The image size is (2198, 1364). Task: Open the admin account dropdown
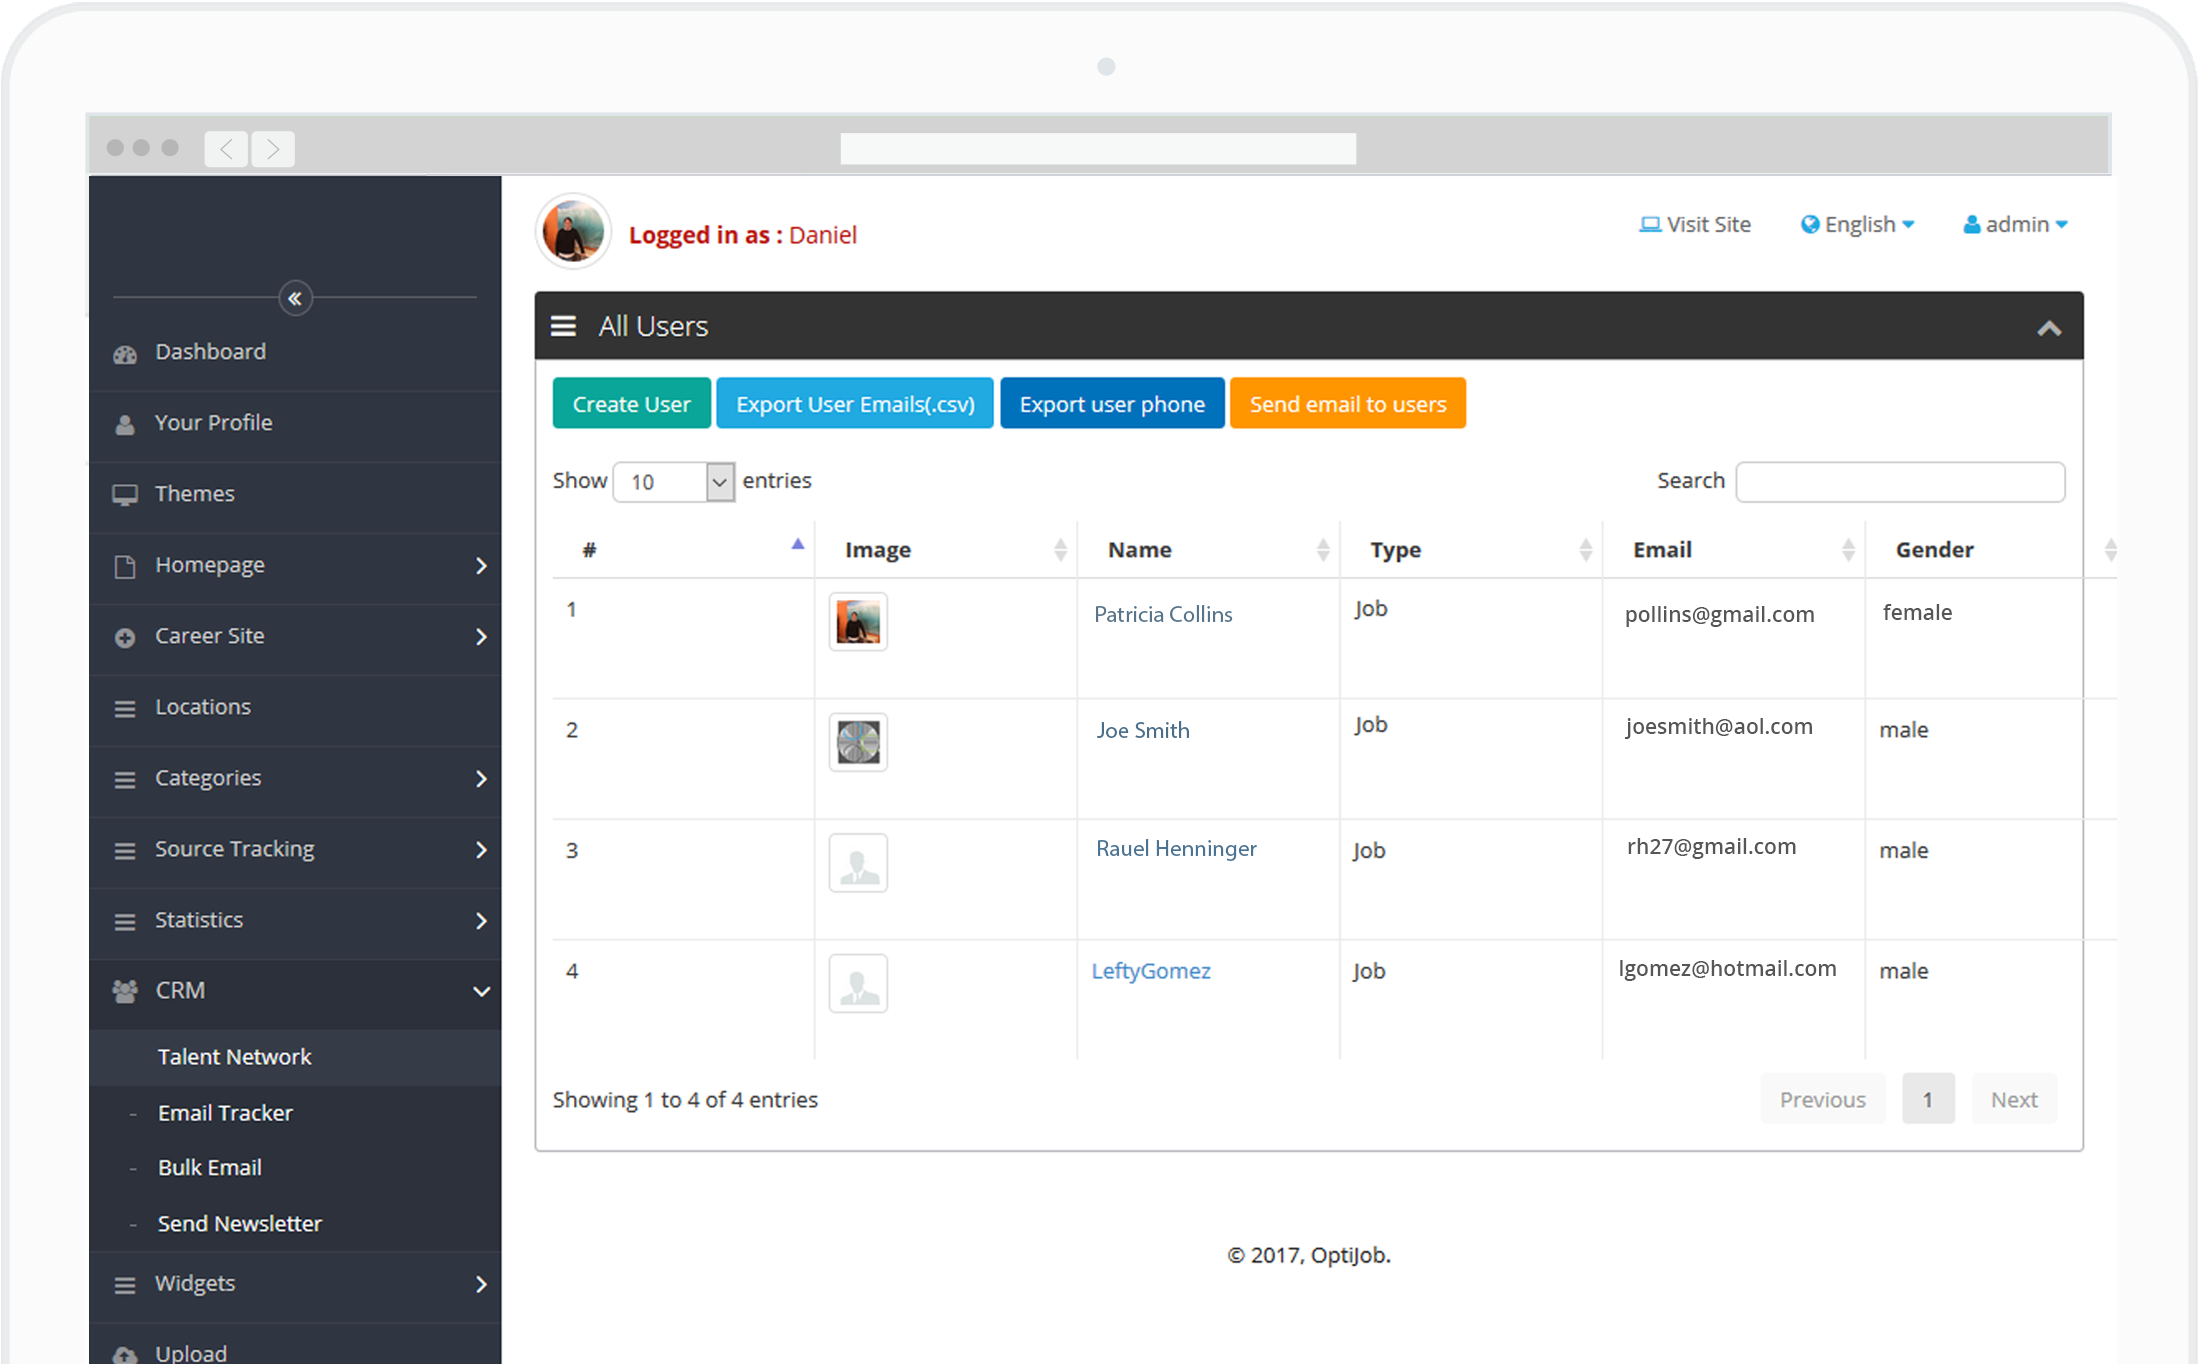(x=2015, y=225)
